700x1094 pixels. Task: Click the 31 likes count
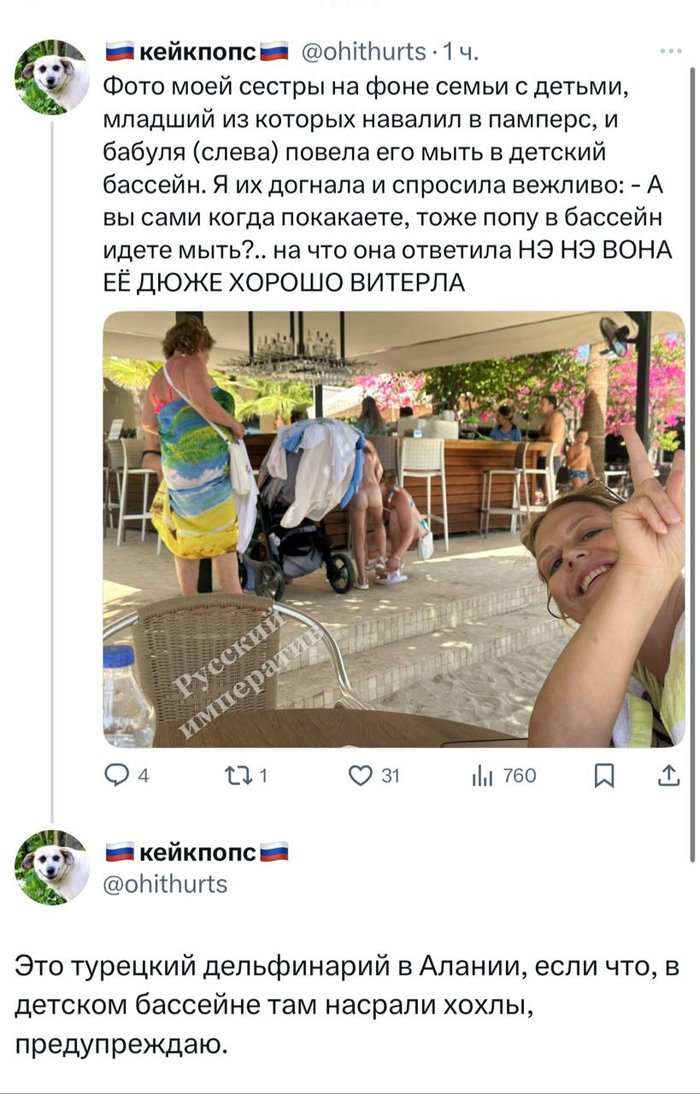tap(391, 776)
